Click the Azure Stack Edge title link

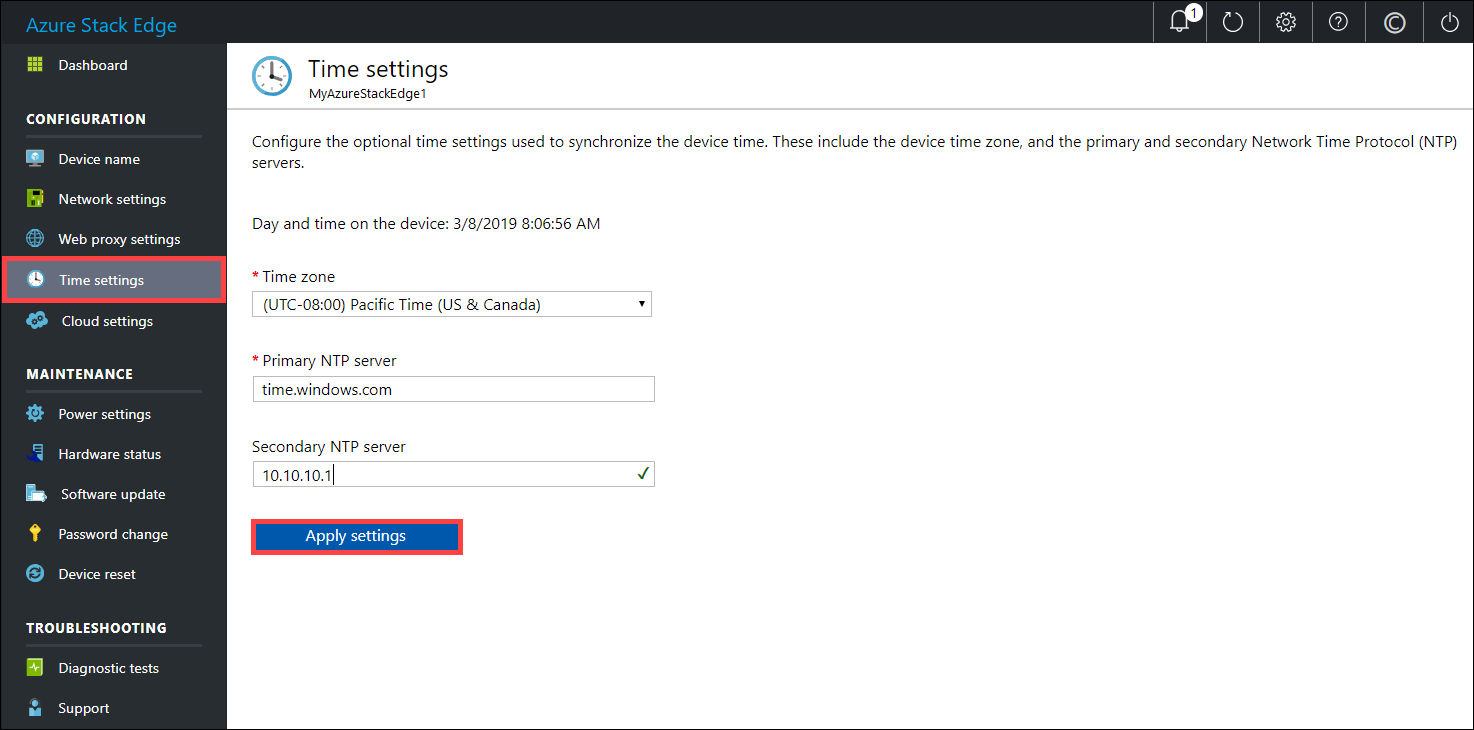(101, 24)
